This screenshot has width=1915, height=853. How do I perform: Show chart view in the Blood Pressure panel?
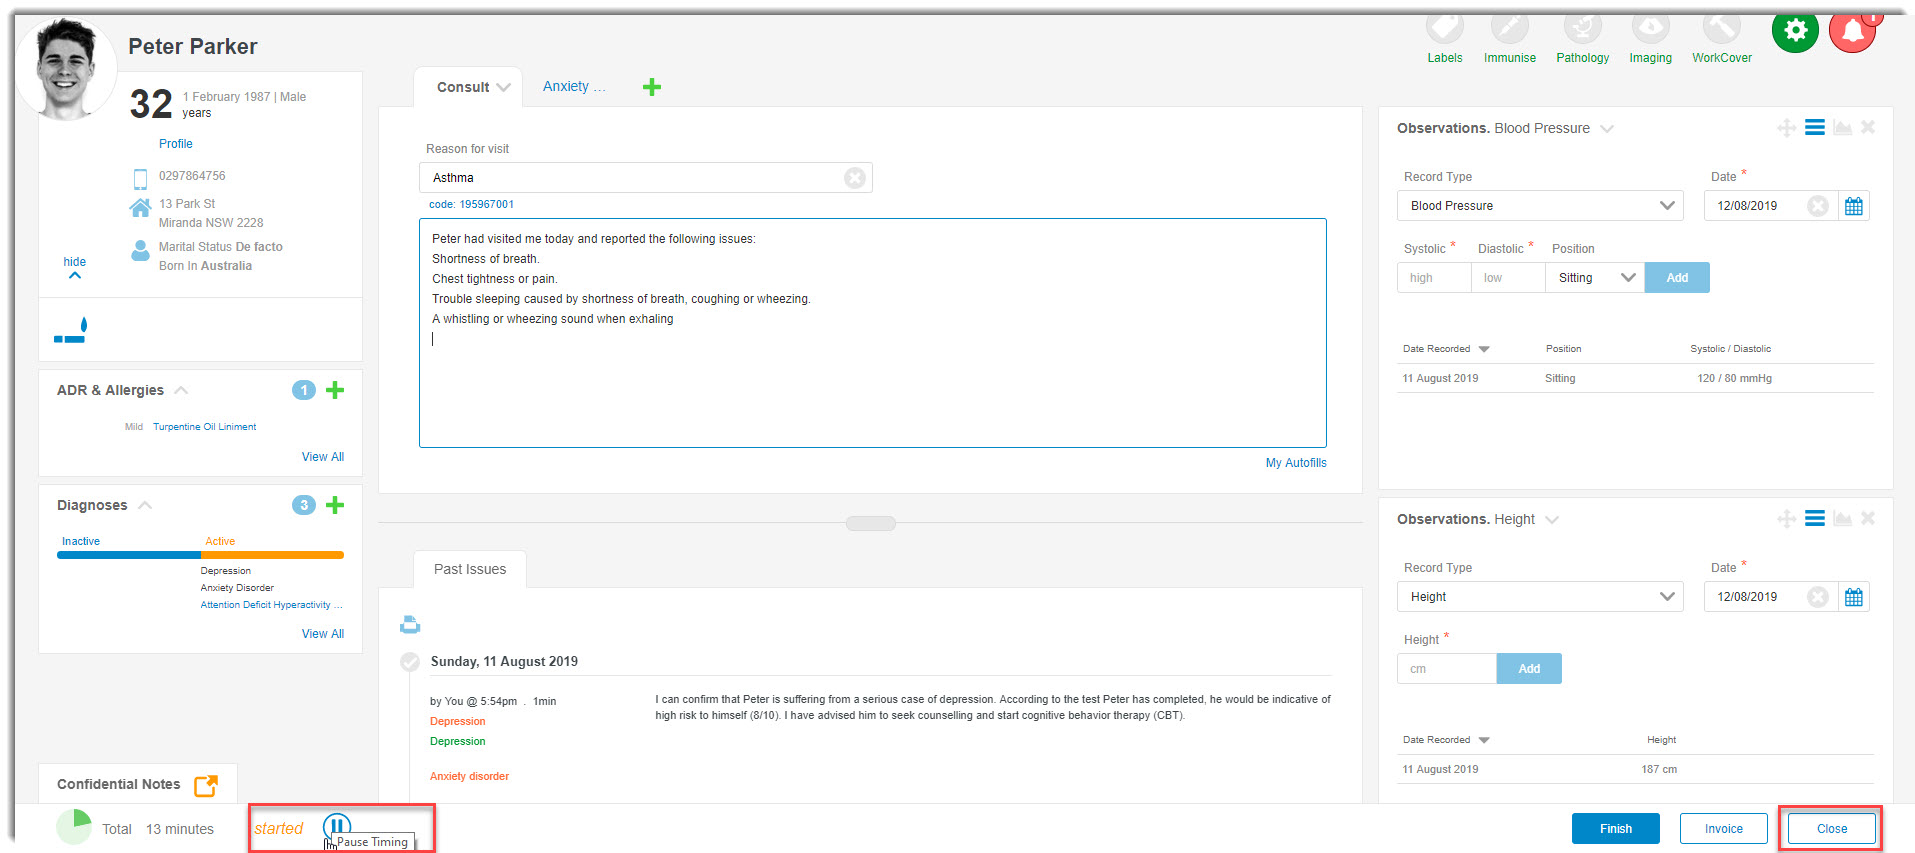[x=1842, y=128]
